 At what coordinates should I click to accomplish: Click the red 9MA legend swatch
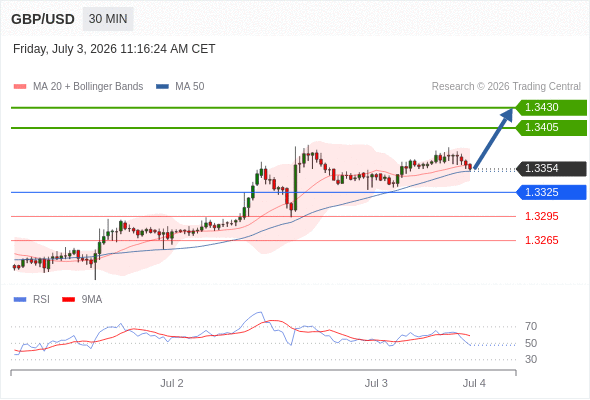click(68, 300)
